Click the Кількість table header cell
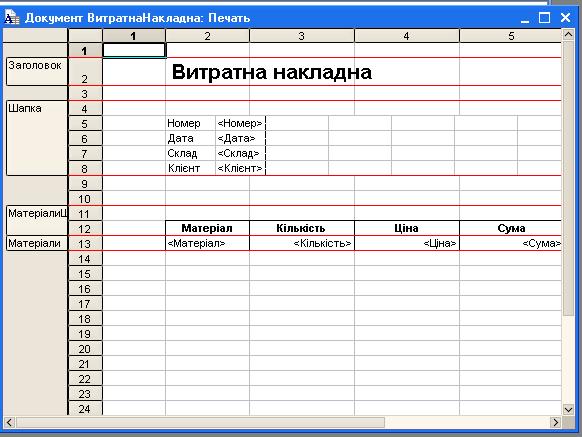 (302, 228)
